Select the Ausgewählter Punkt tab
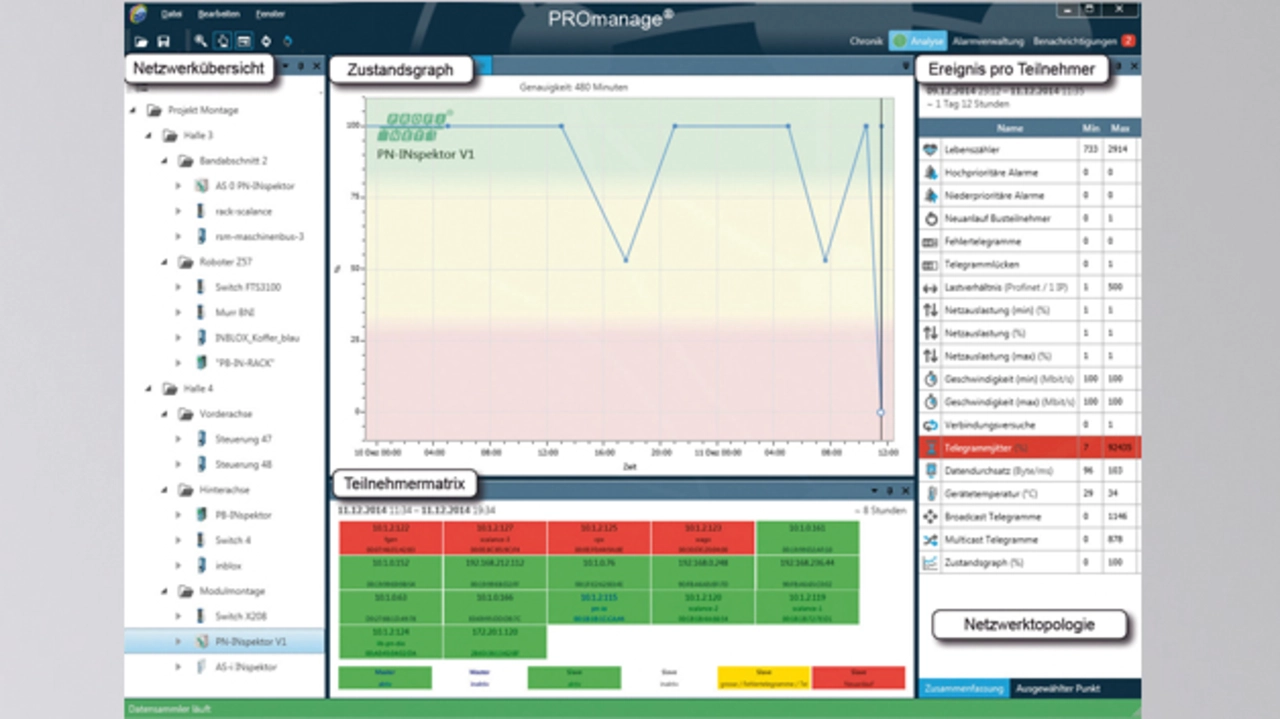The width and height of the screenshot is (1280, 719). click(1056, 688)
